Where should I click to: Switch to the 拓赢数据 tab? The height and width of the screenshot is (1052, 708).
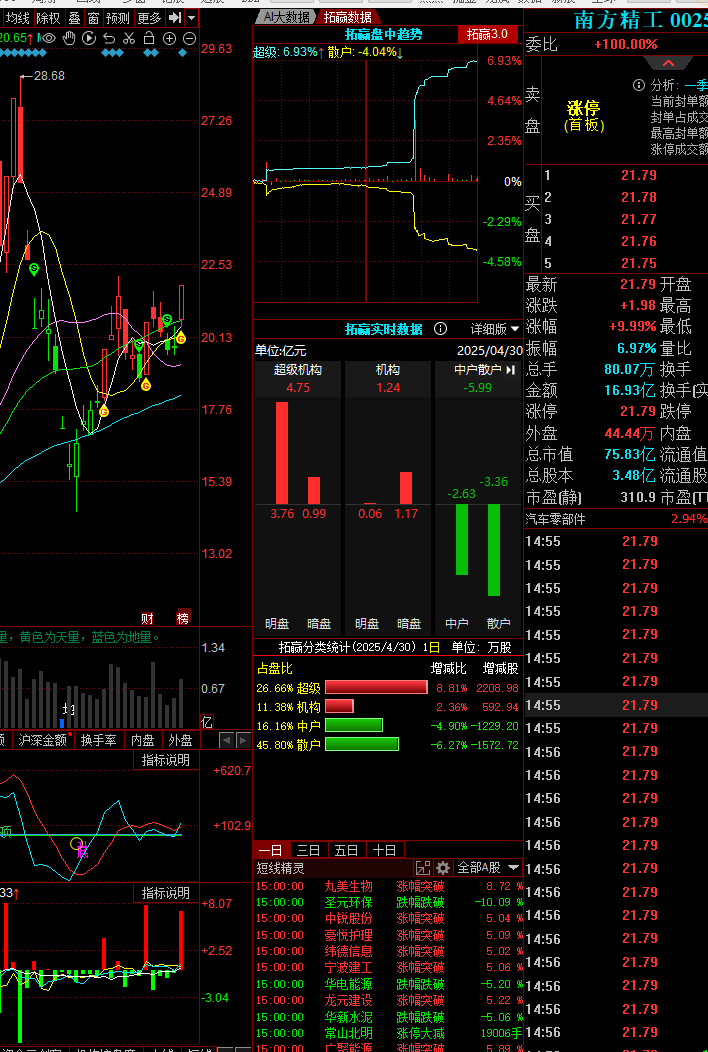348,17
